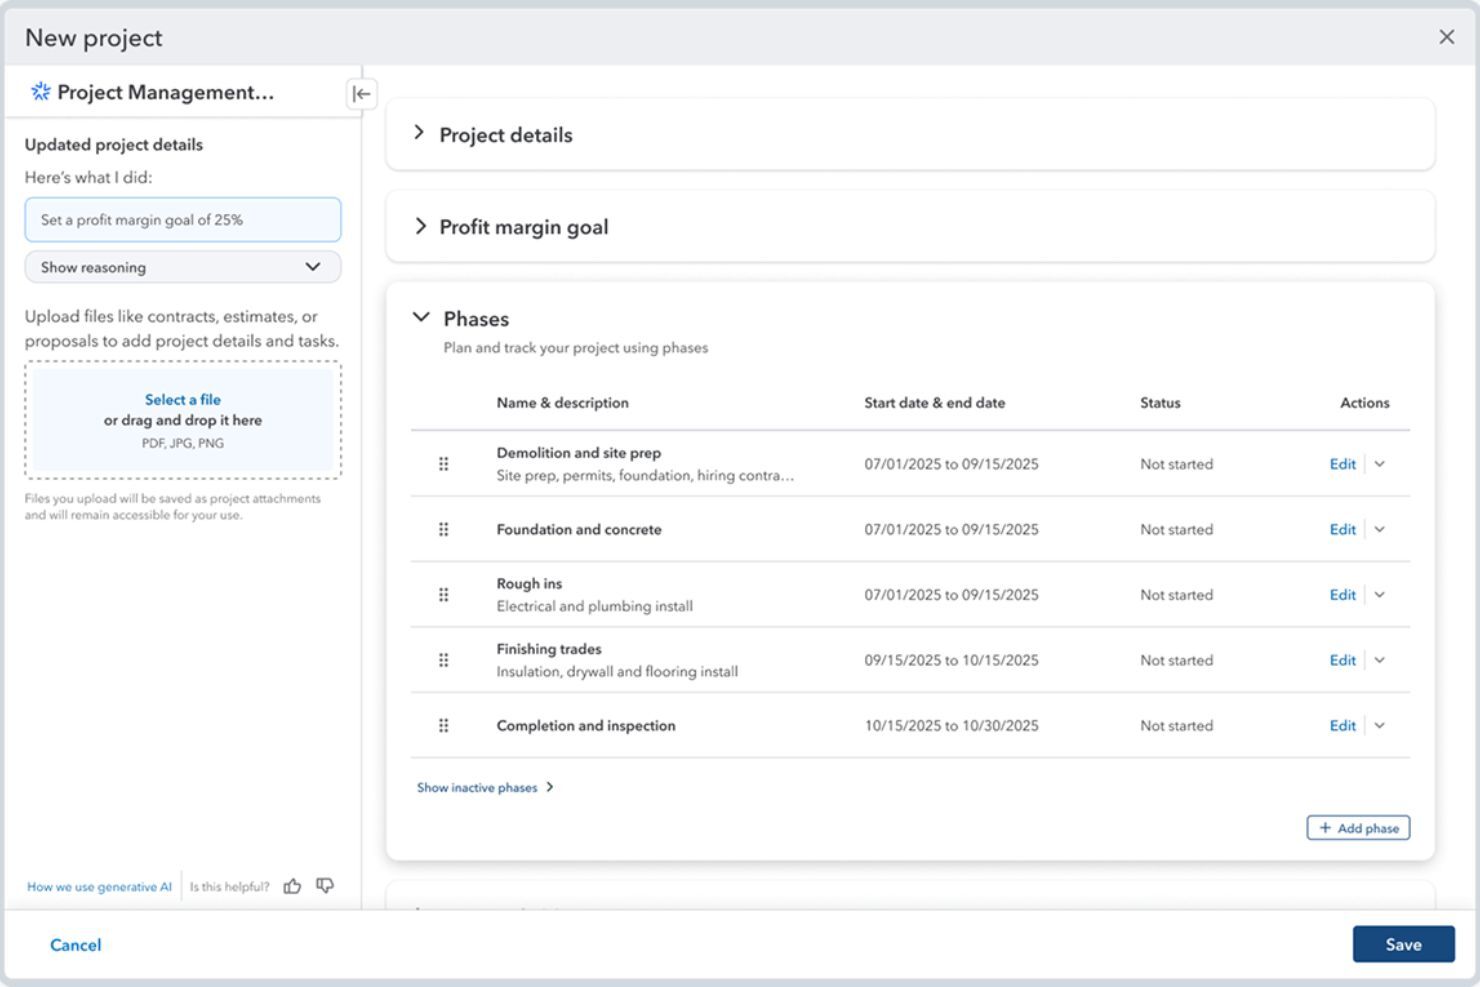Screen dimensions: 1480x987
Task: Expand the Profit margin goal section
Action: (x=420, y=226)
